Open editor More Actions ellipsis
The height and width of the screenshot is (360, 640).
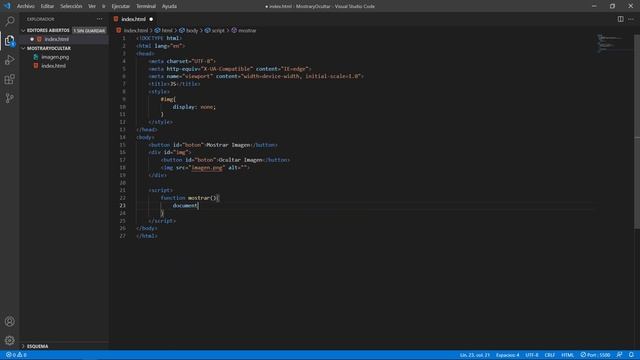coord(631,19)
